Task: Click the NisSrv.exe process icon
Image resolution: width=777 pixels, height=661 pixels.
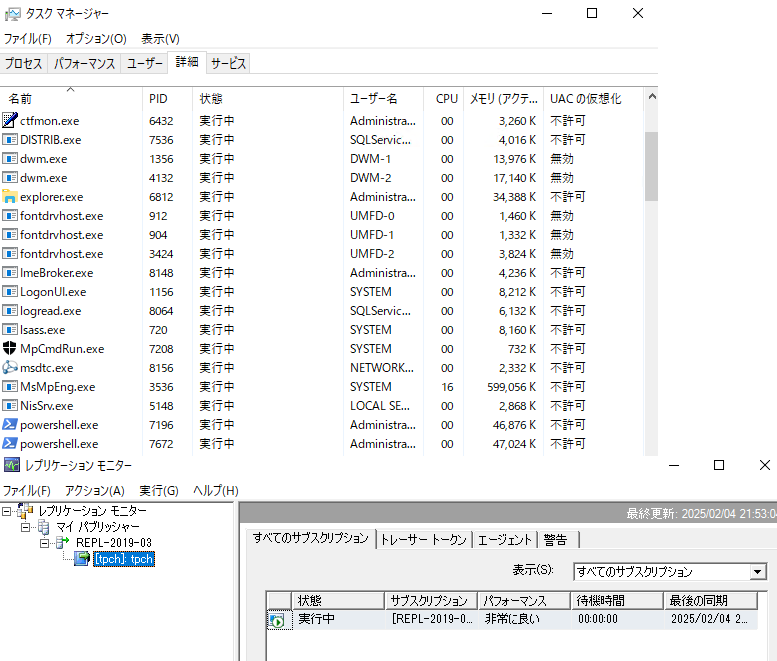Action: pyautogui.click(x=9, y=406)
